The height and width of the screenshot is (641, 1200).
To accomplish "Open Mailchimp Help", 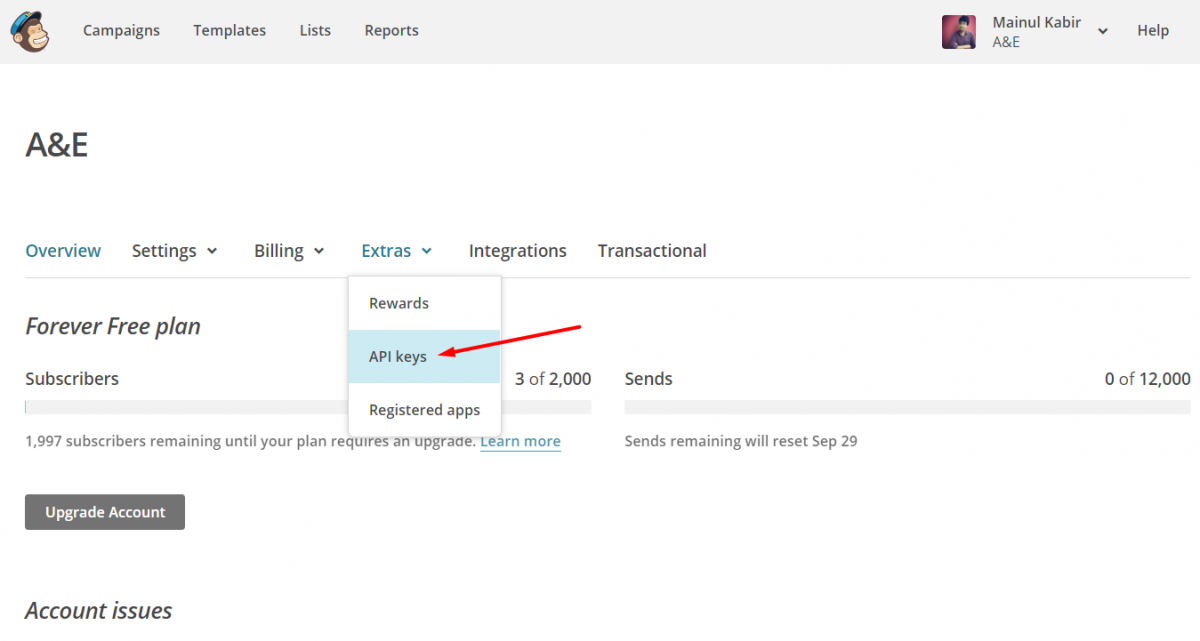I will 1152,30.
